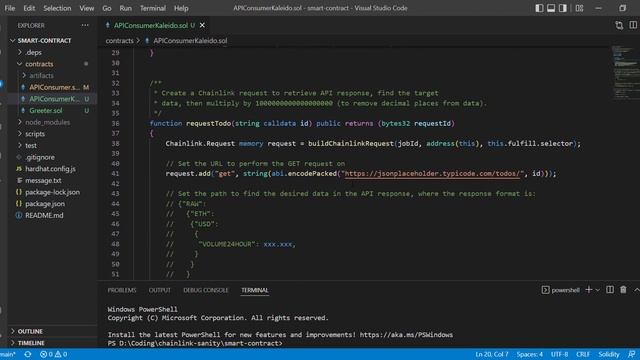Open .gitignore file
This screenshot has height=360, width=640.
(40, 157)
